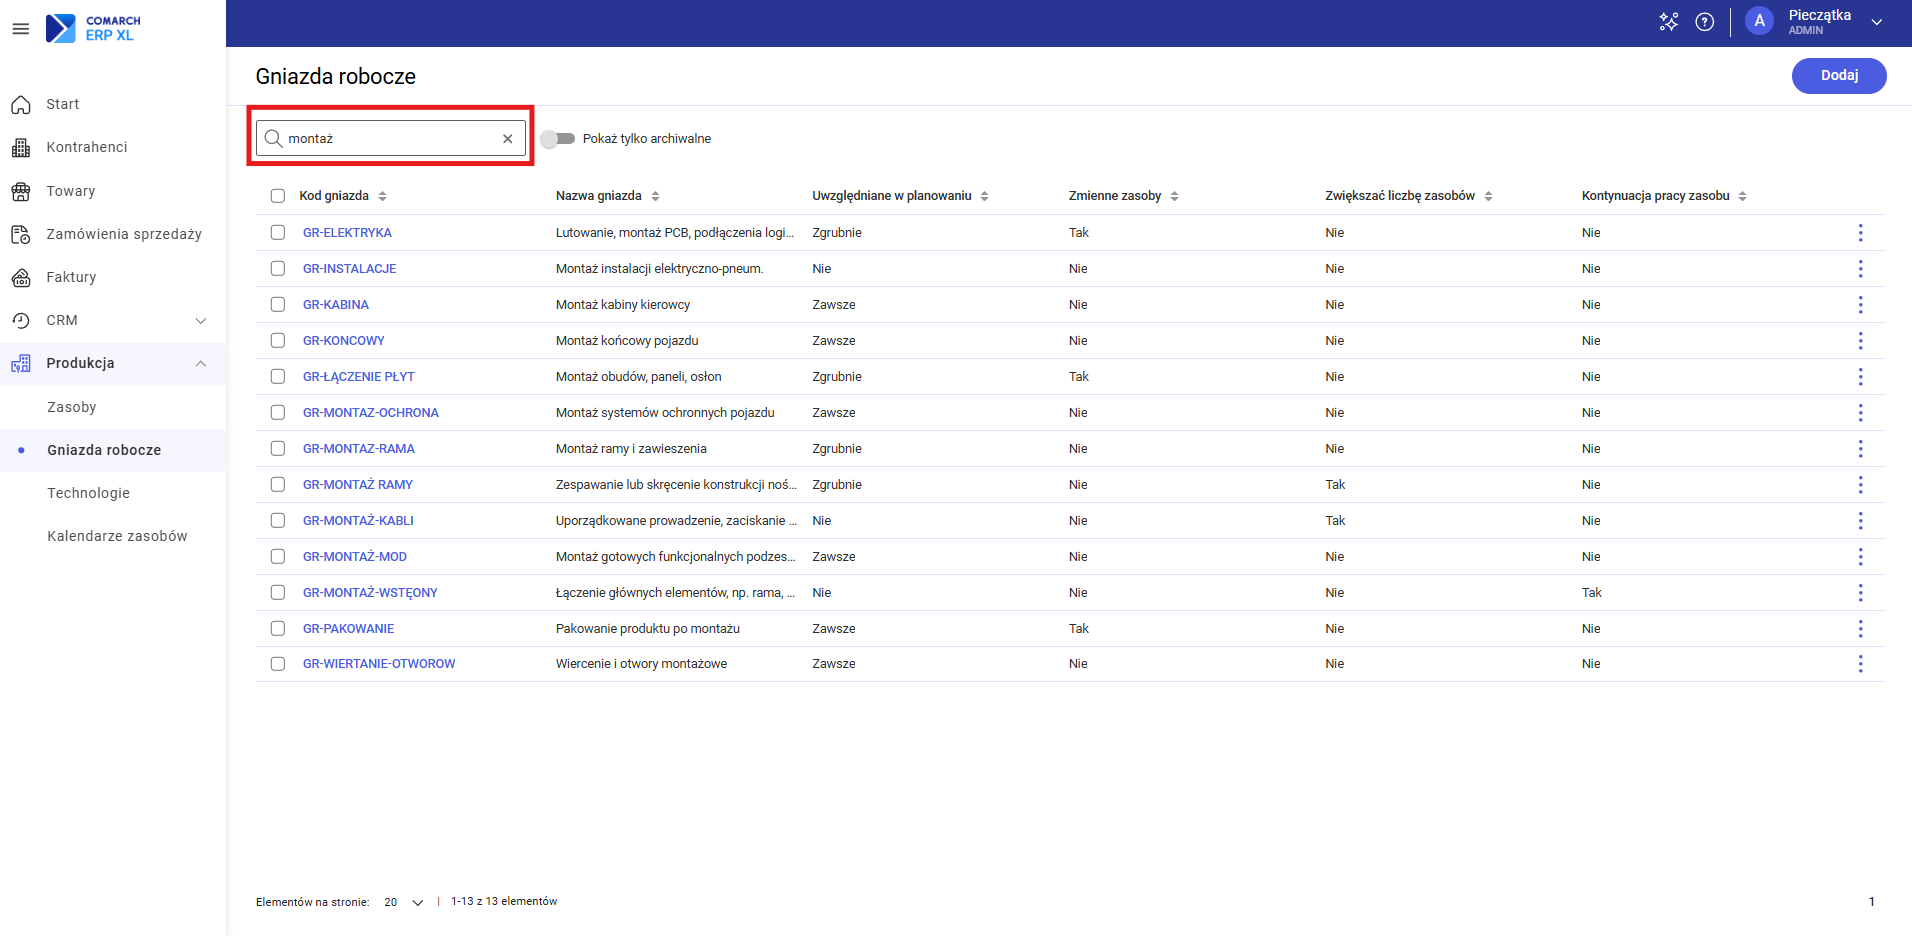
Task: Tick the checkbox for GR-KABINA row
Action: (278, 305)
